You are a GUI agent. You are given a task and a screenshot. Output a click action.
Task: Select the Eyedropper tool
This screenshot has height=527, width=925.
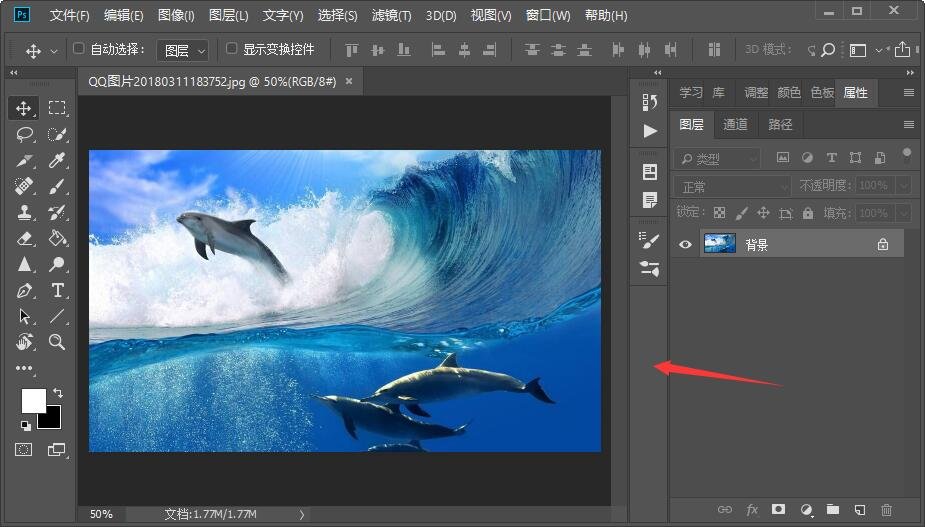tap(57, 161)
